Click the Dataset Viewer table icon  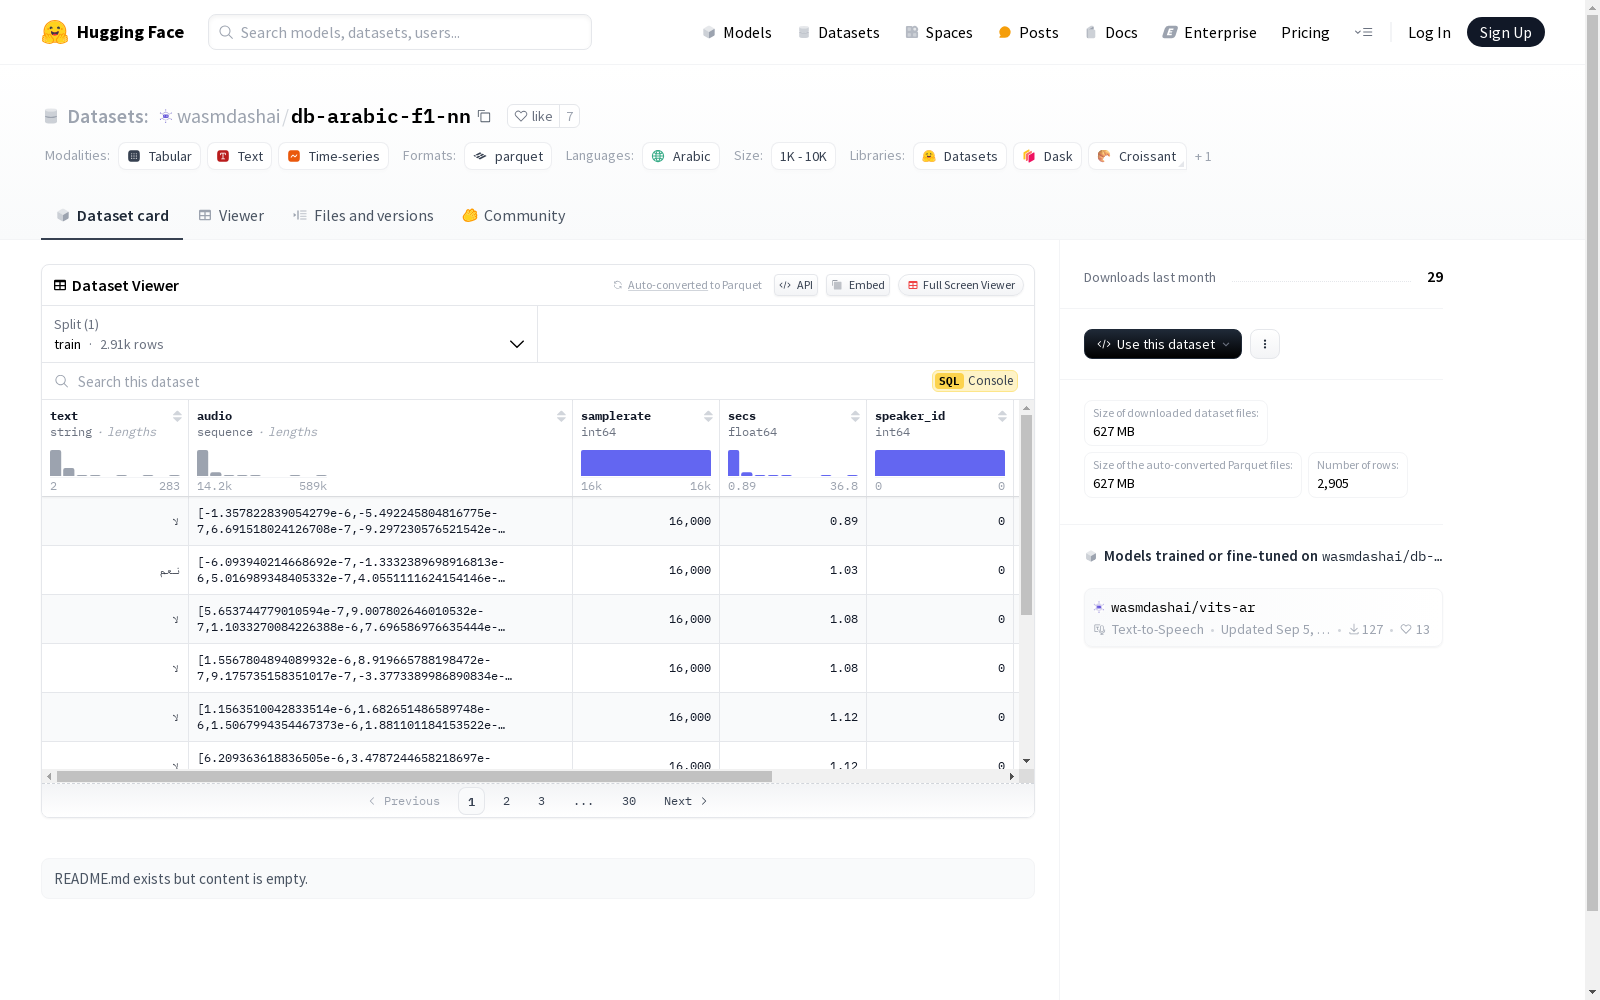pos(60,285)
